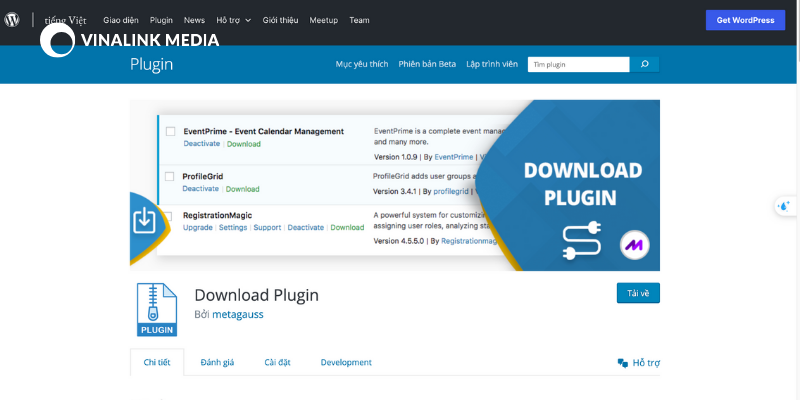800x400 pixels.
Task: Open Plugin in top navigation
Action: (161, 20)
